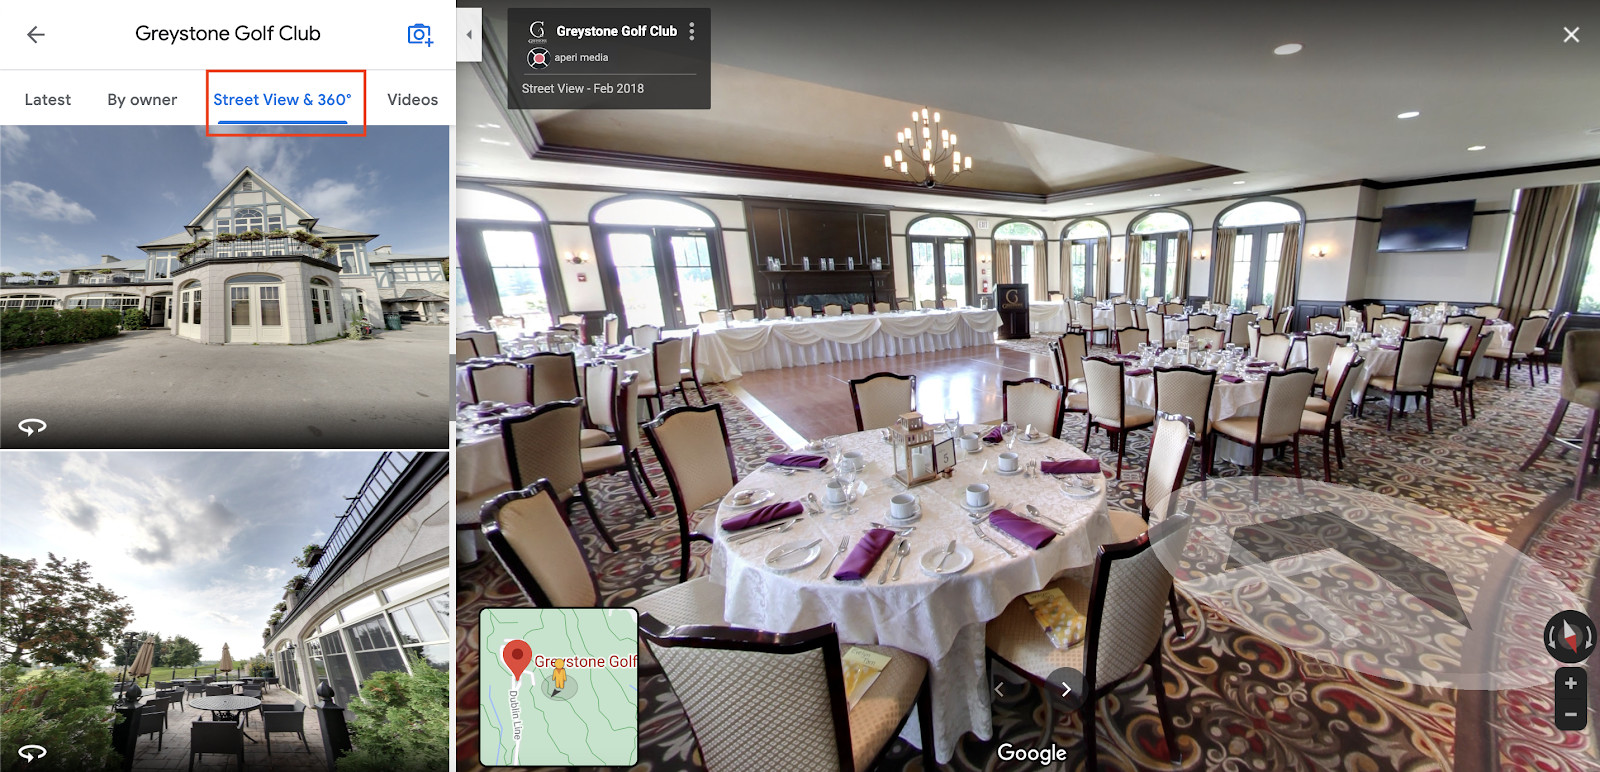Click the aperi media contributor avatar
The height and width of the screenshot is (772, 1600).
point(538,58)
